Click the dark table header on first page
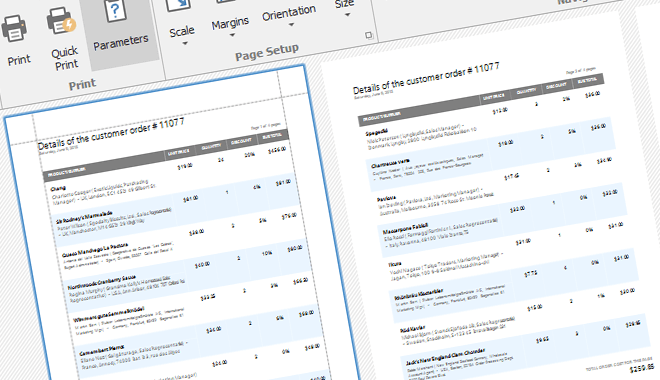 coord(166,156)
